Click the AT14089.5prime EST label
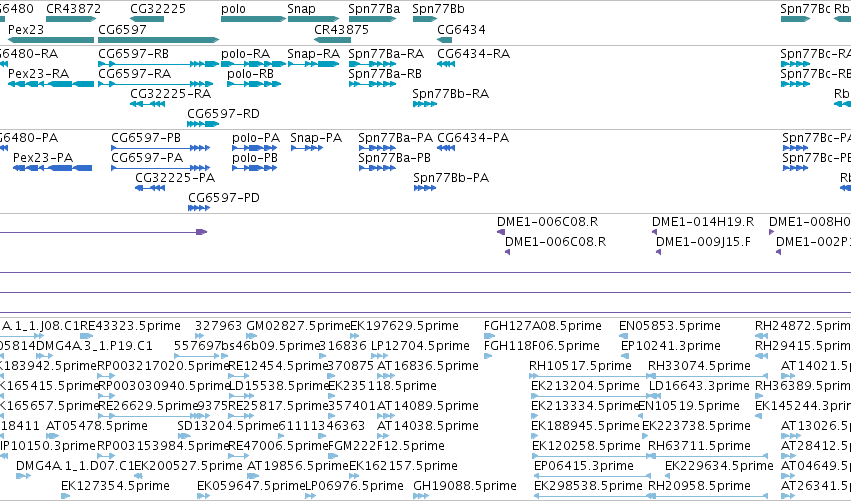The width and height of the screenshot is (851, 501). point(428,406)
